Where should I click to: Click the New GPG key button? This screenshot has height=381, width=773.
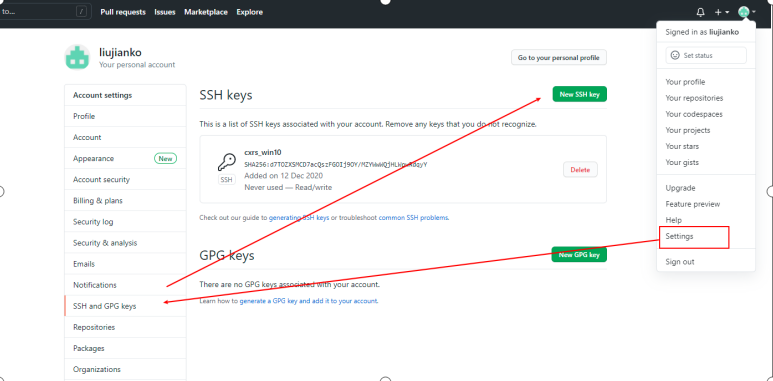pyautogui.click(x=579, y=255)
